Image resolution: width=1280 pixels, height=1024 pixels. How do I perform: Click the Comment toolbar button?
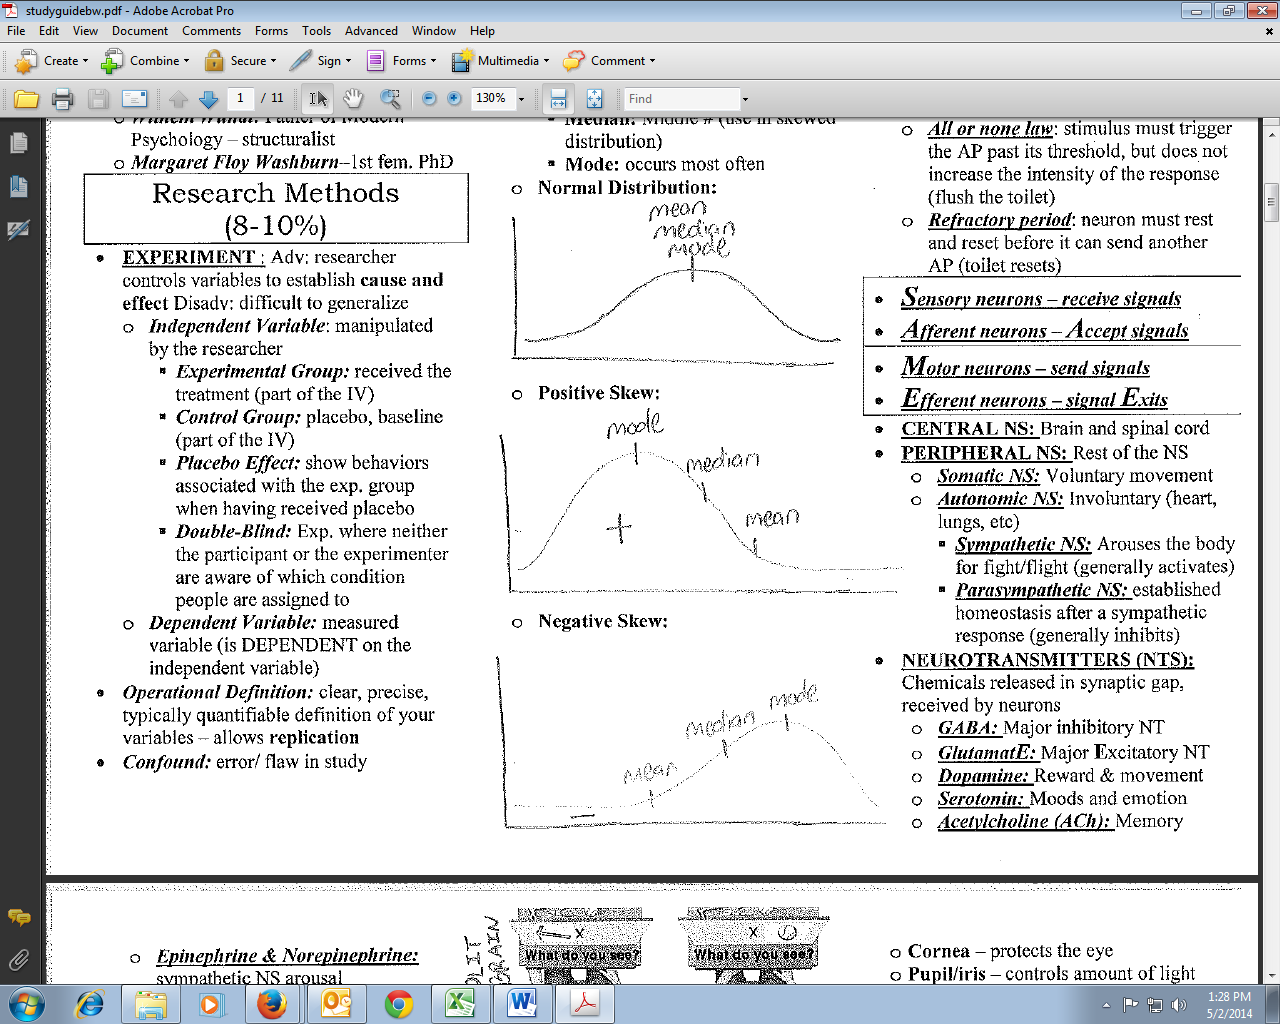pos(609,61)
